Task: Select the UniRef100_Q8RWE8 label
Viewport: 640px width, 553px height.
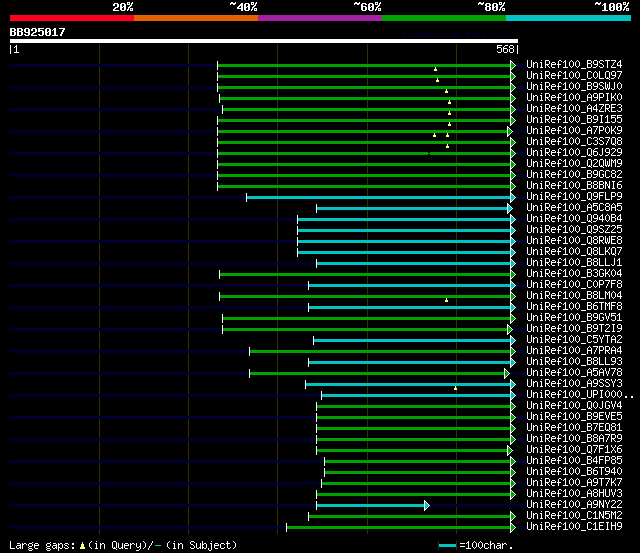Action: pos(574,241)
